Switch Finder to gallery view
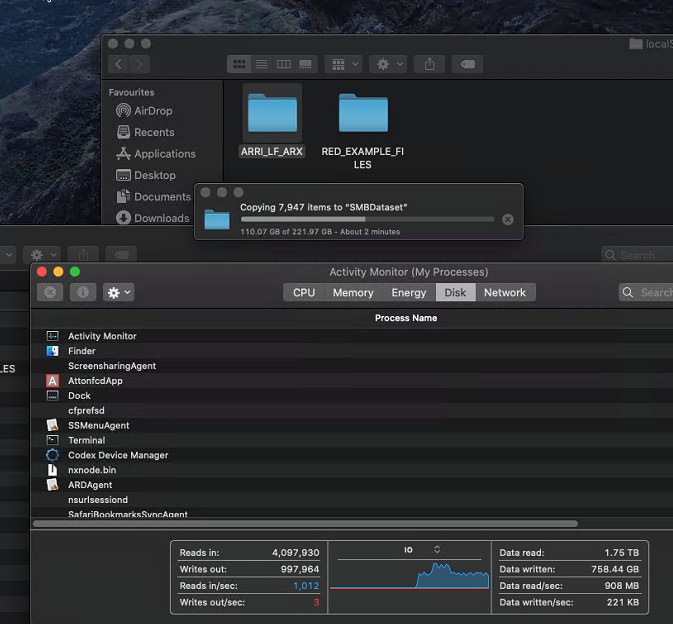673x624 pixels. pos(306,64)
